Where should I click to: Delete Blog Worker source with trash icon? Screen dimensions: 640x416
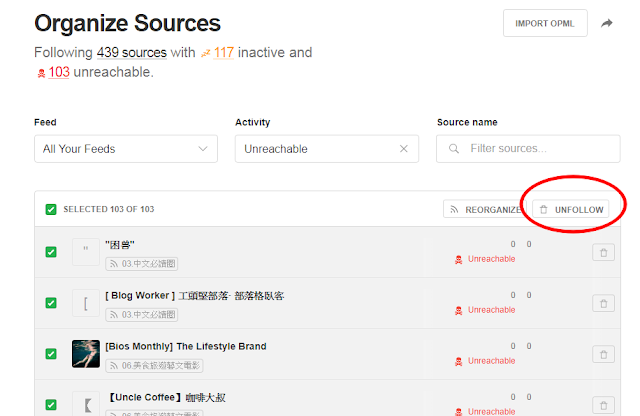(x=603, y=303)
